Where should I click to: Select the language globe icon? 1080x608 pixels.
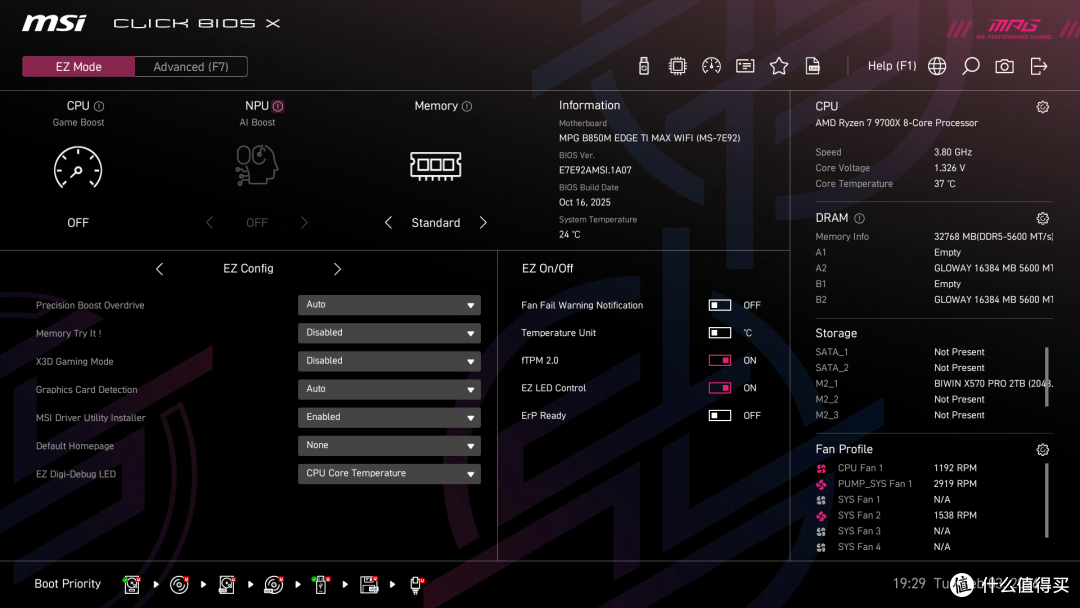[x=937, y=66]
